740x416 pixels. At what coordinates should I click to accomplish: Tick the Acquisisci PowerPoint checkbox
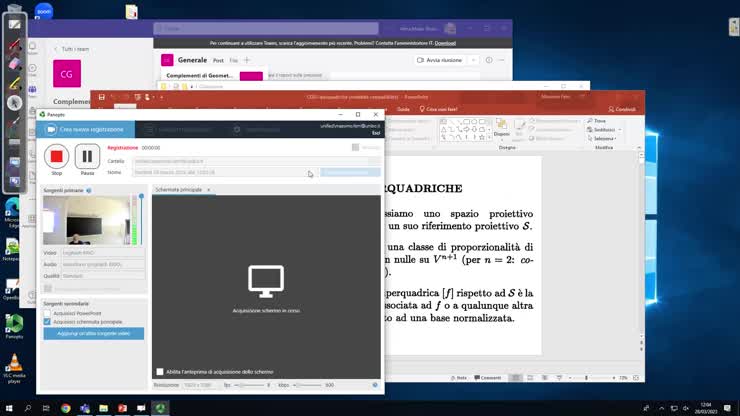tap(47, 313)
